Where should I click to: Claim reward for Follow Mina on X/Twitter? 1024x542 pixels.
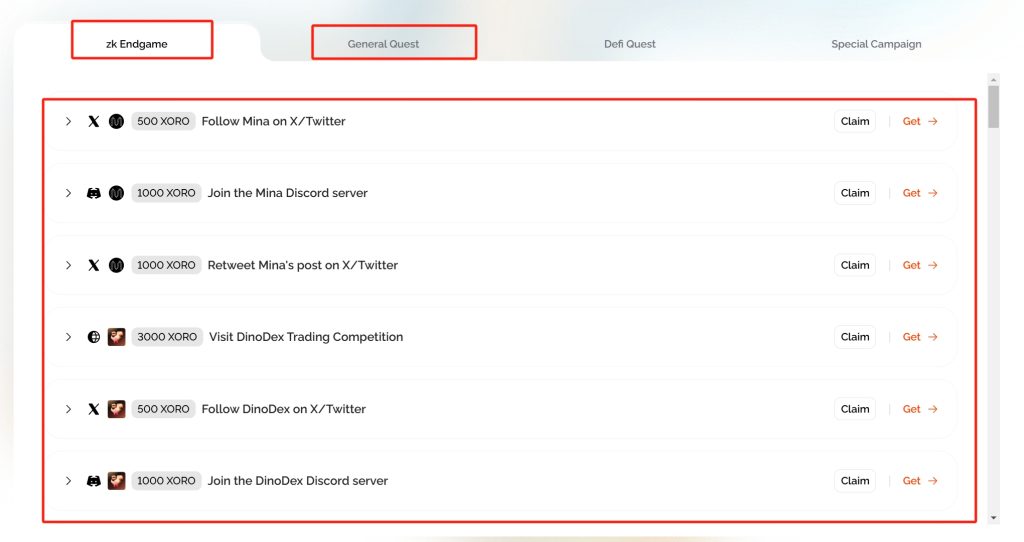[855, 121]
